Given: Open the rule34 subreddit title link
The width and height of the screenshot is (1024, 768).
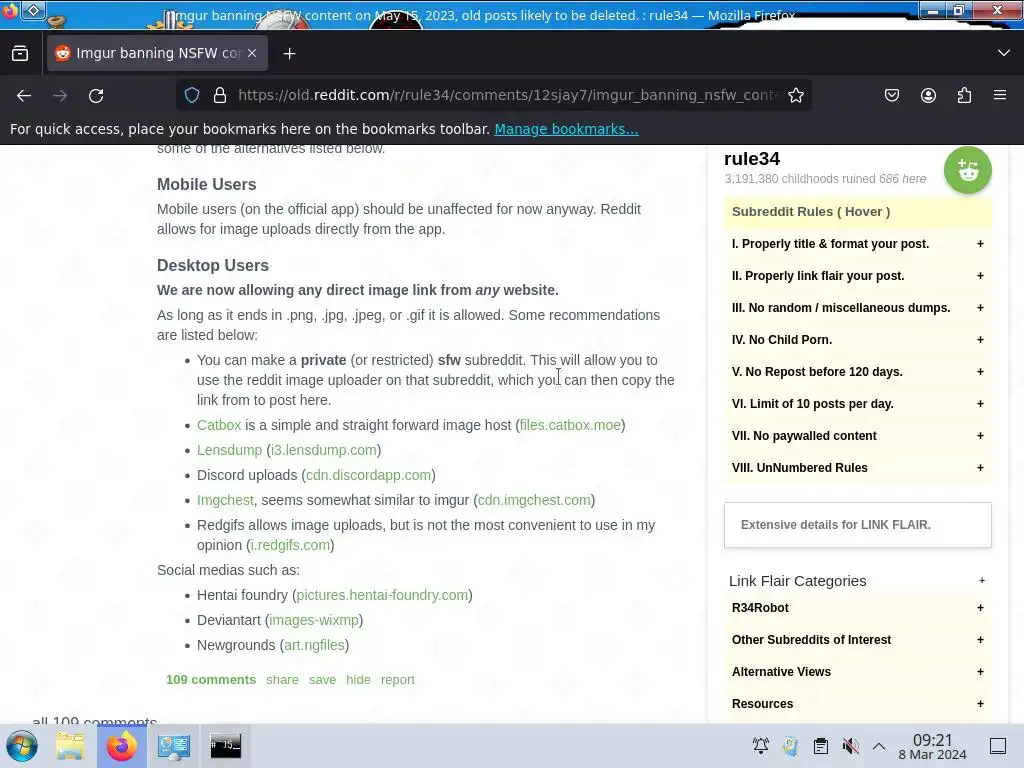Looking at the screenshot, I should coord(752,159).
